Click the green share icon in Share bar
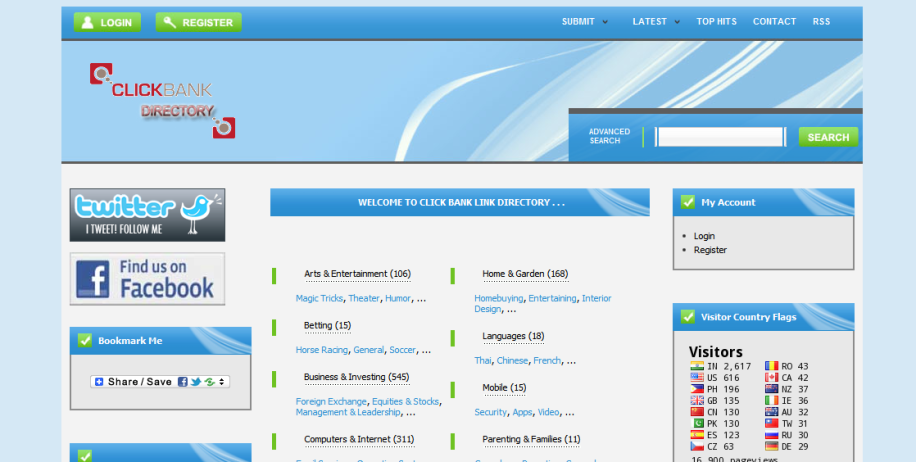Image resolution: width=916 pixels, height=462 pixels. pos(209,381)
